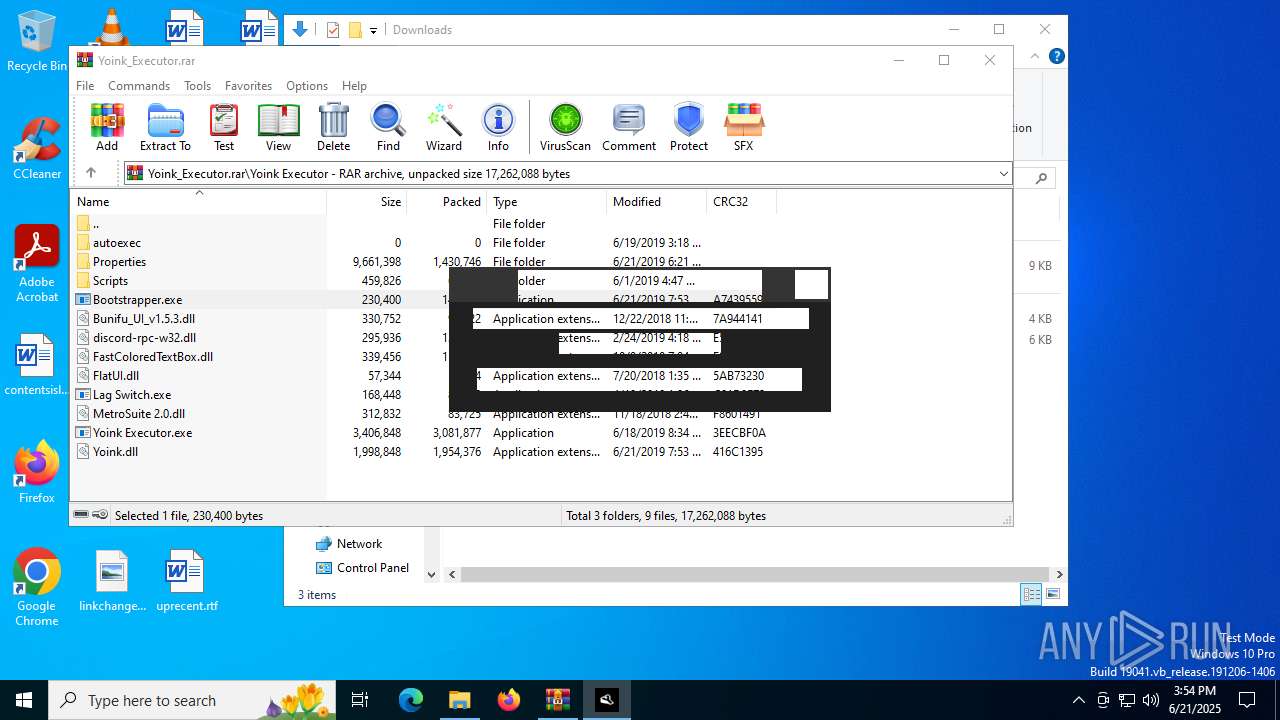This screenshot has height=720, width=1280.
Task: Open File Explorer in taskbar
Action: click(459, 700)
